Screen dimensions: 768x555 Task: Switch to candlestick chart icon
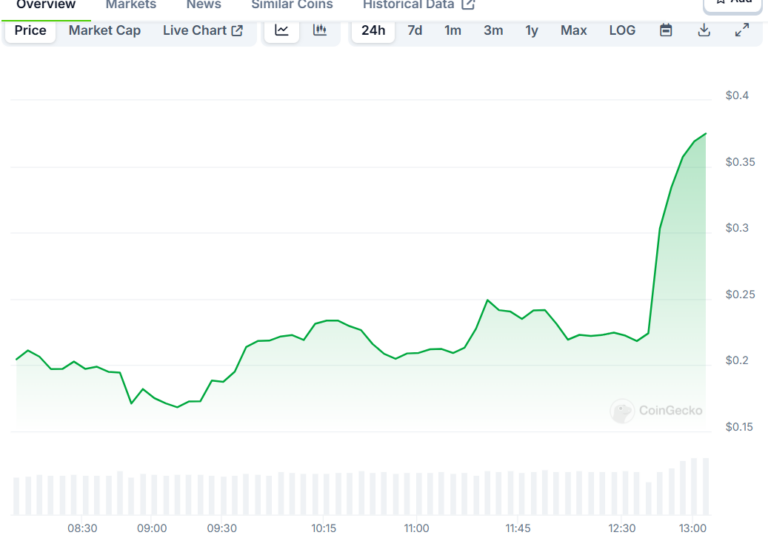coord(320,30)
